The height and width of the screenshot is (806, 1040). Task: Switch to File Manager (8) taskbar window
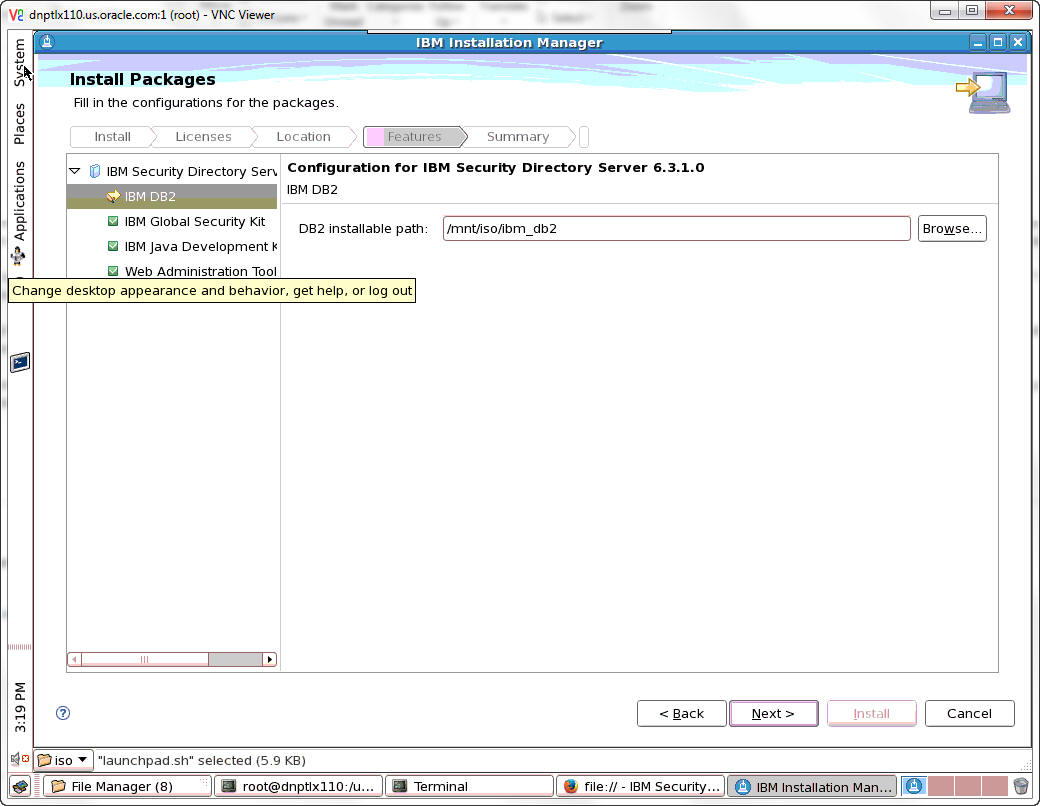click(127, 786)
